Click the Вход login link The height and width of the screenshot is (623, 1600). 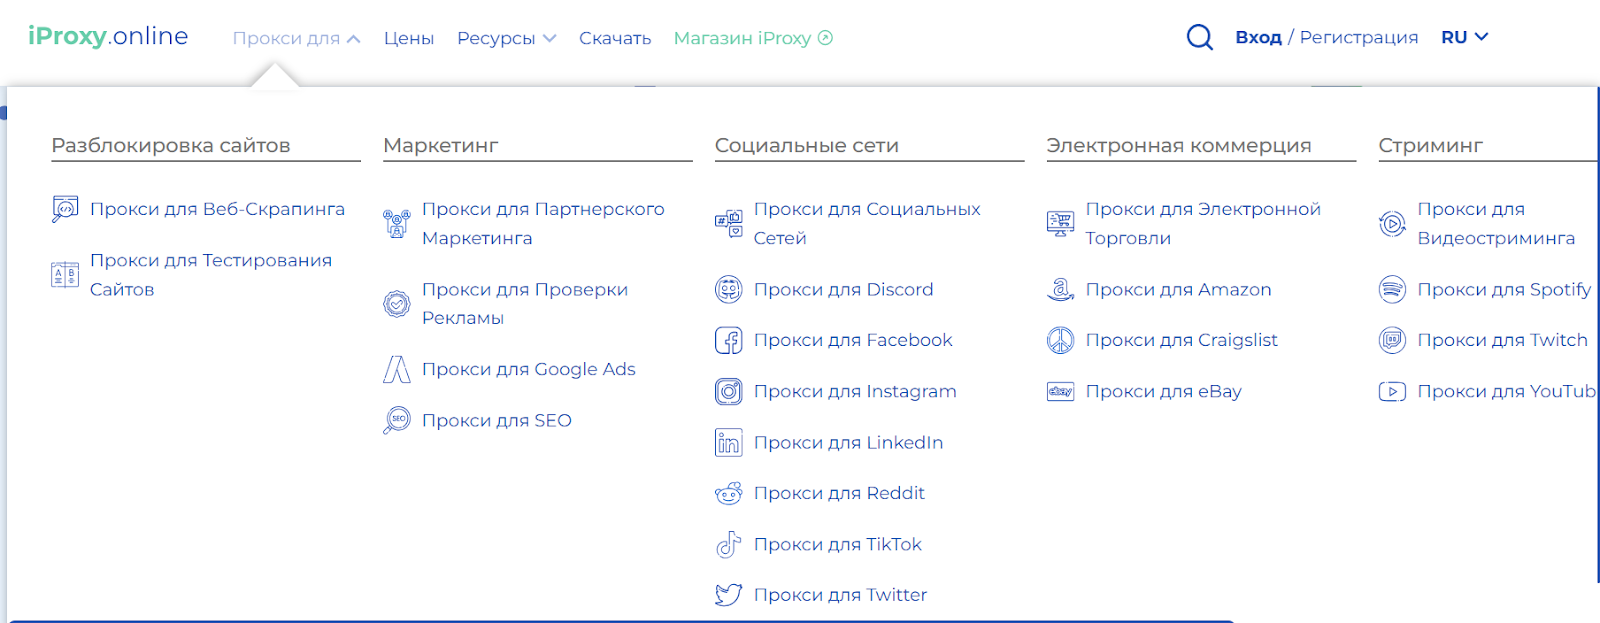pos(1258,38)
